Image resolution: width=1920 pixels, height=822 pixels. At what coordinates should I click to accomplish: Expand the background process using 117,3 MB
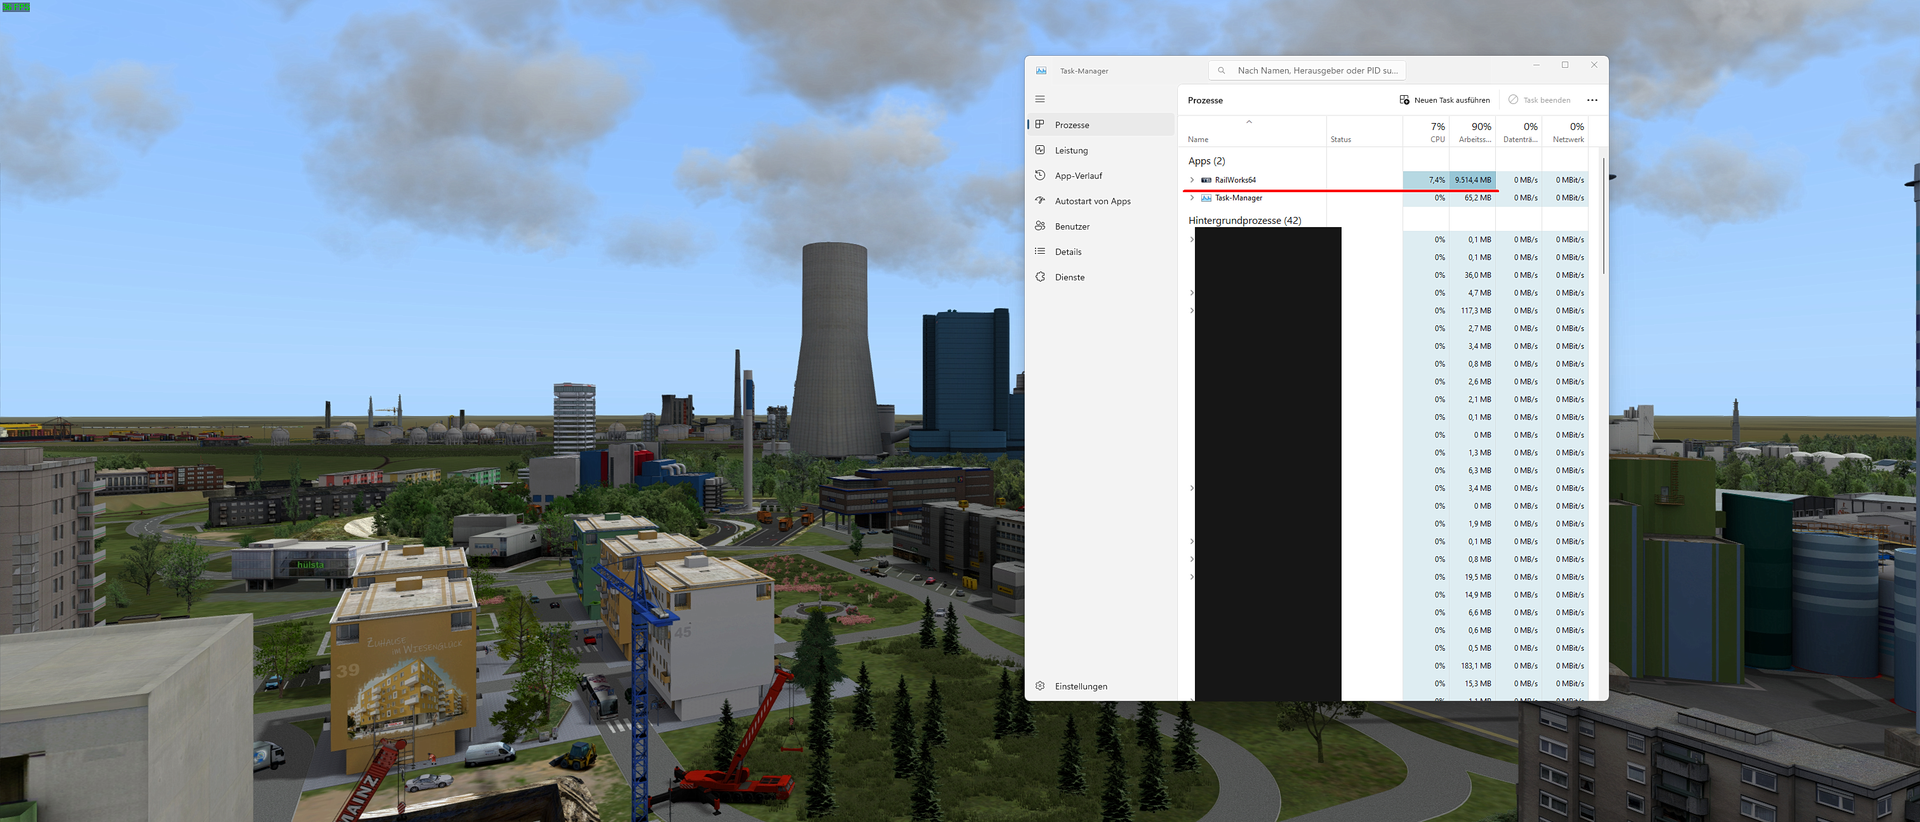1192,311
